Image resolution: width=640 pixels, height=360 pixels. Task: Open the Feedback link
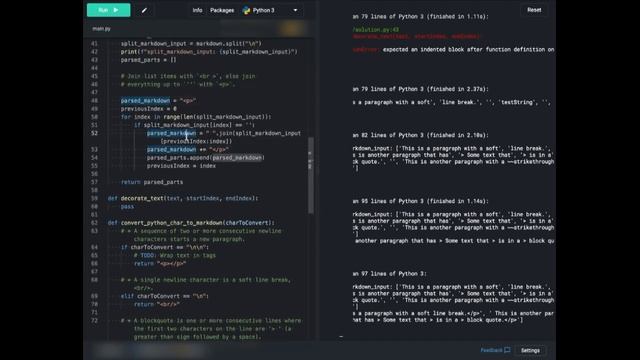[x=491, y=350]
